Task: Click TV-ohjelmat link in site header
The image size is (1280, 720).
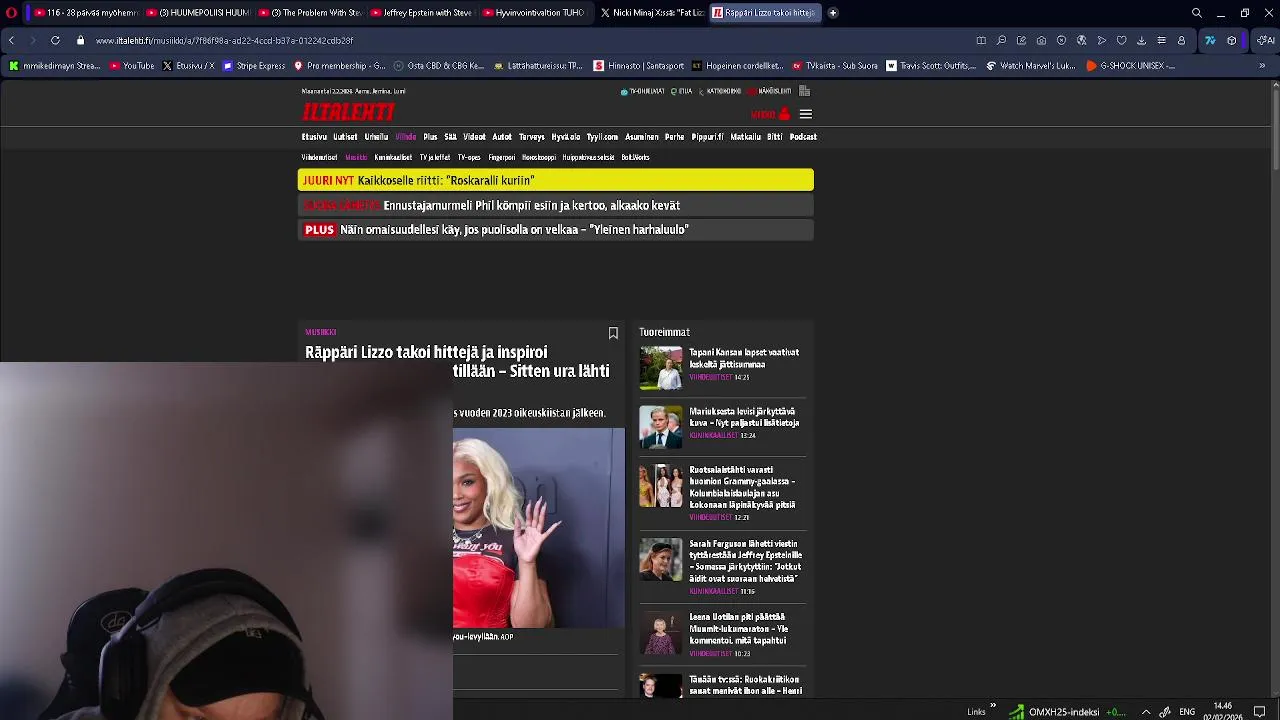Action: click(643, 91)
